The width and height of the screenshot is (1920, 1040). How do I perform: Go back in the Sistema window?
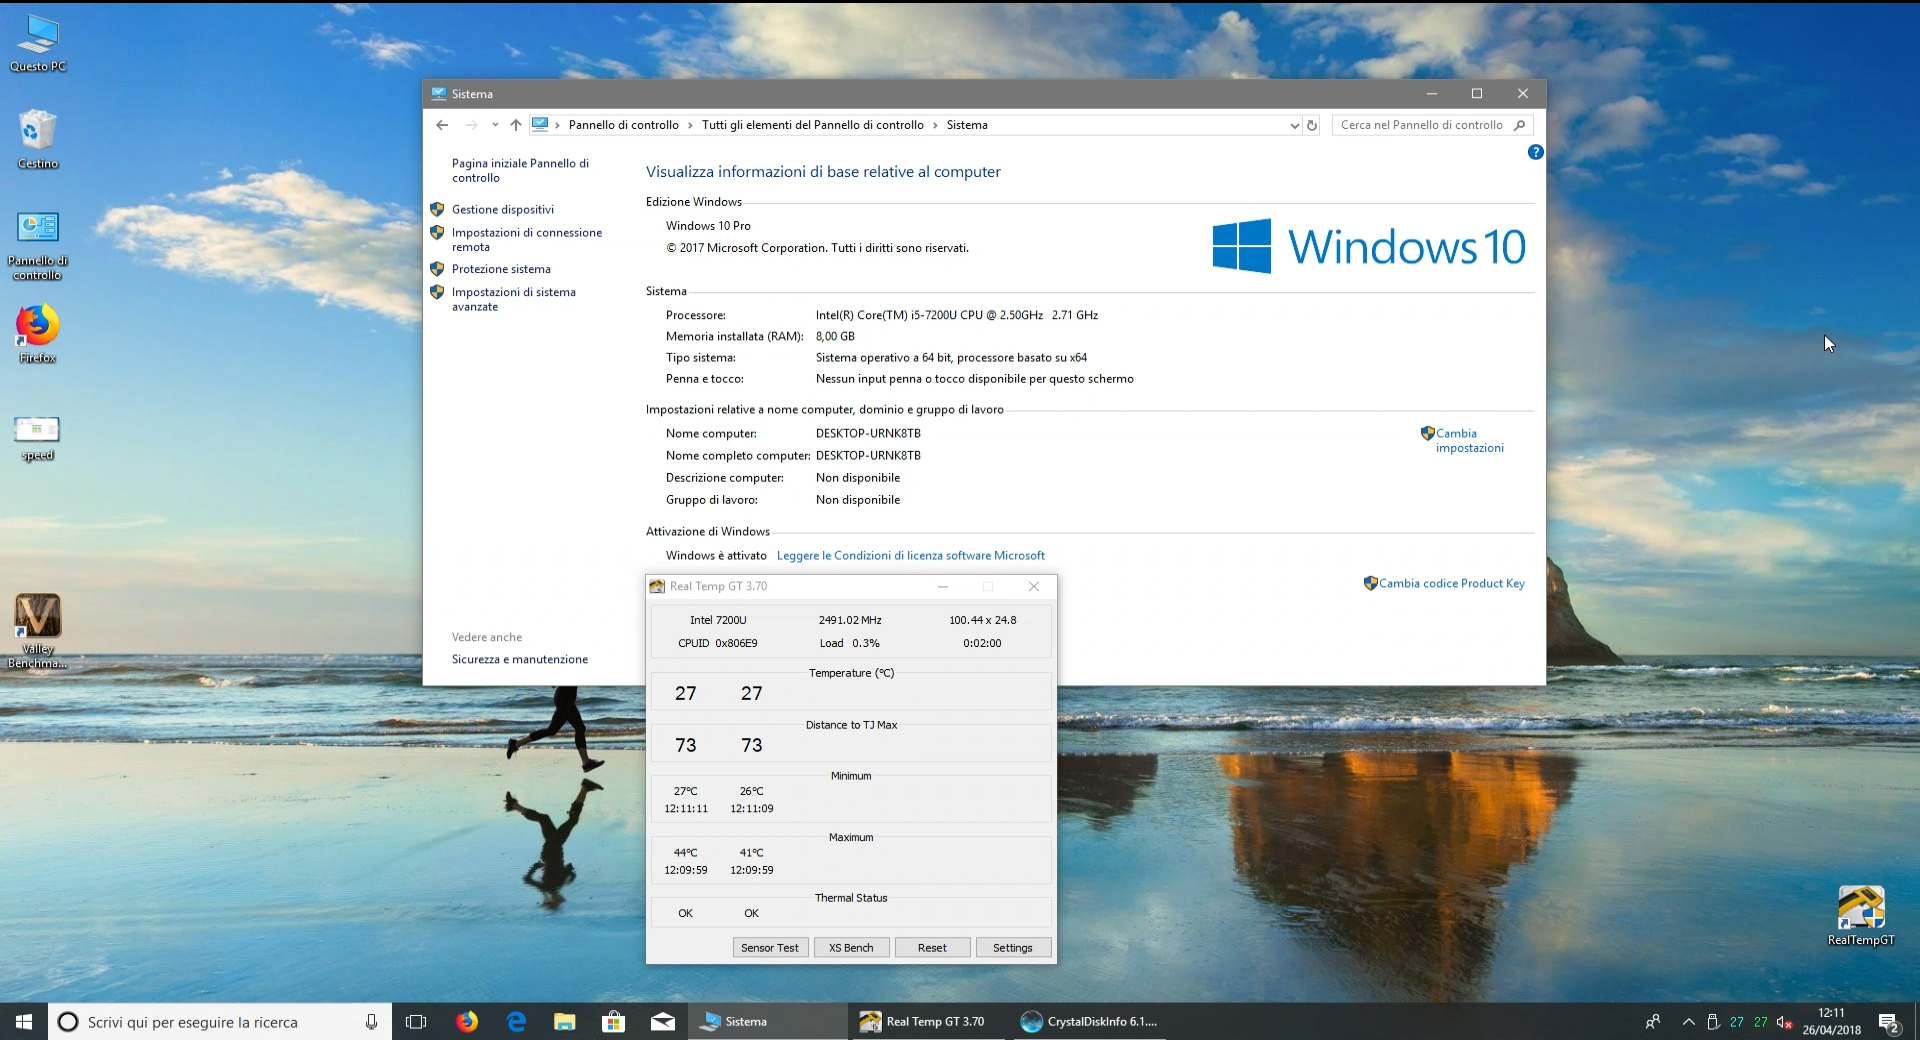442,125
